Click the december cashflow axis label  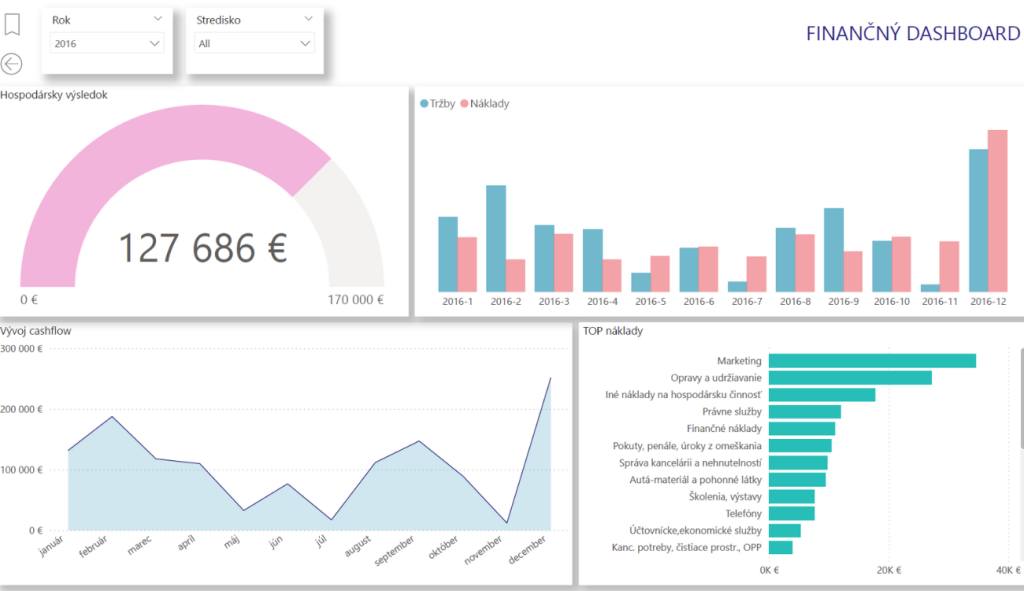click(x=527, y=550)
